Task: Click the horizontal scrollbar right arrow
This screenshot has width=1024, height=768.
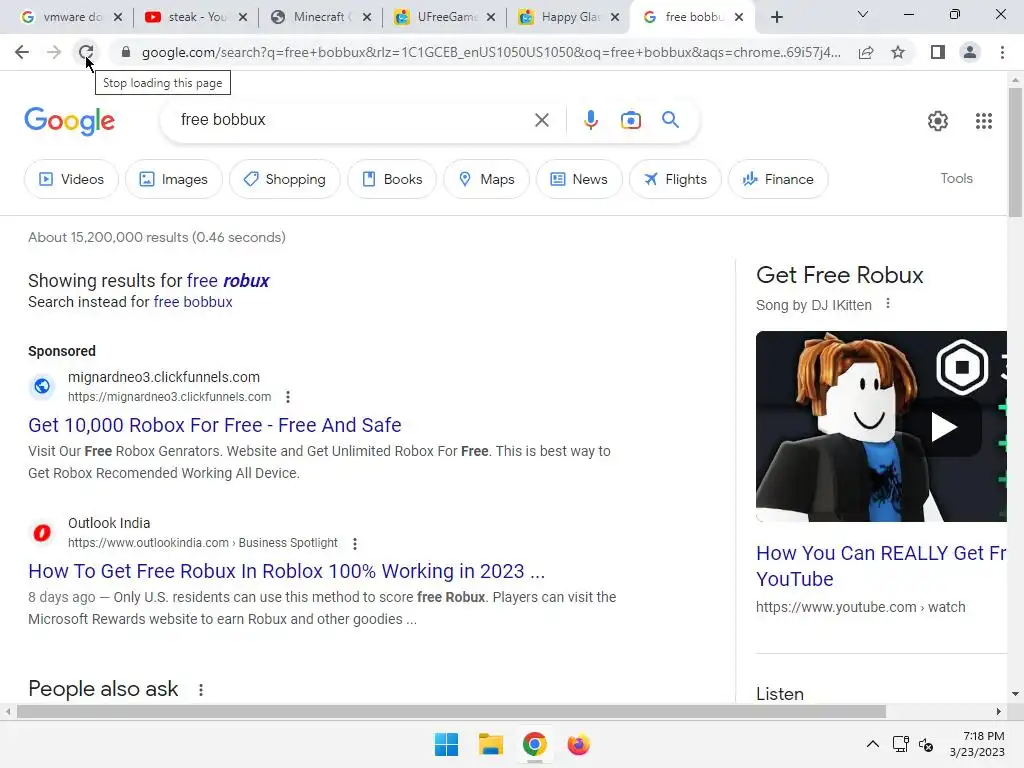Action: pyautogui.click(x=999, y=712)
